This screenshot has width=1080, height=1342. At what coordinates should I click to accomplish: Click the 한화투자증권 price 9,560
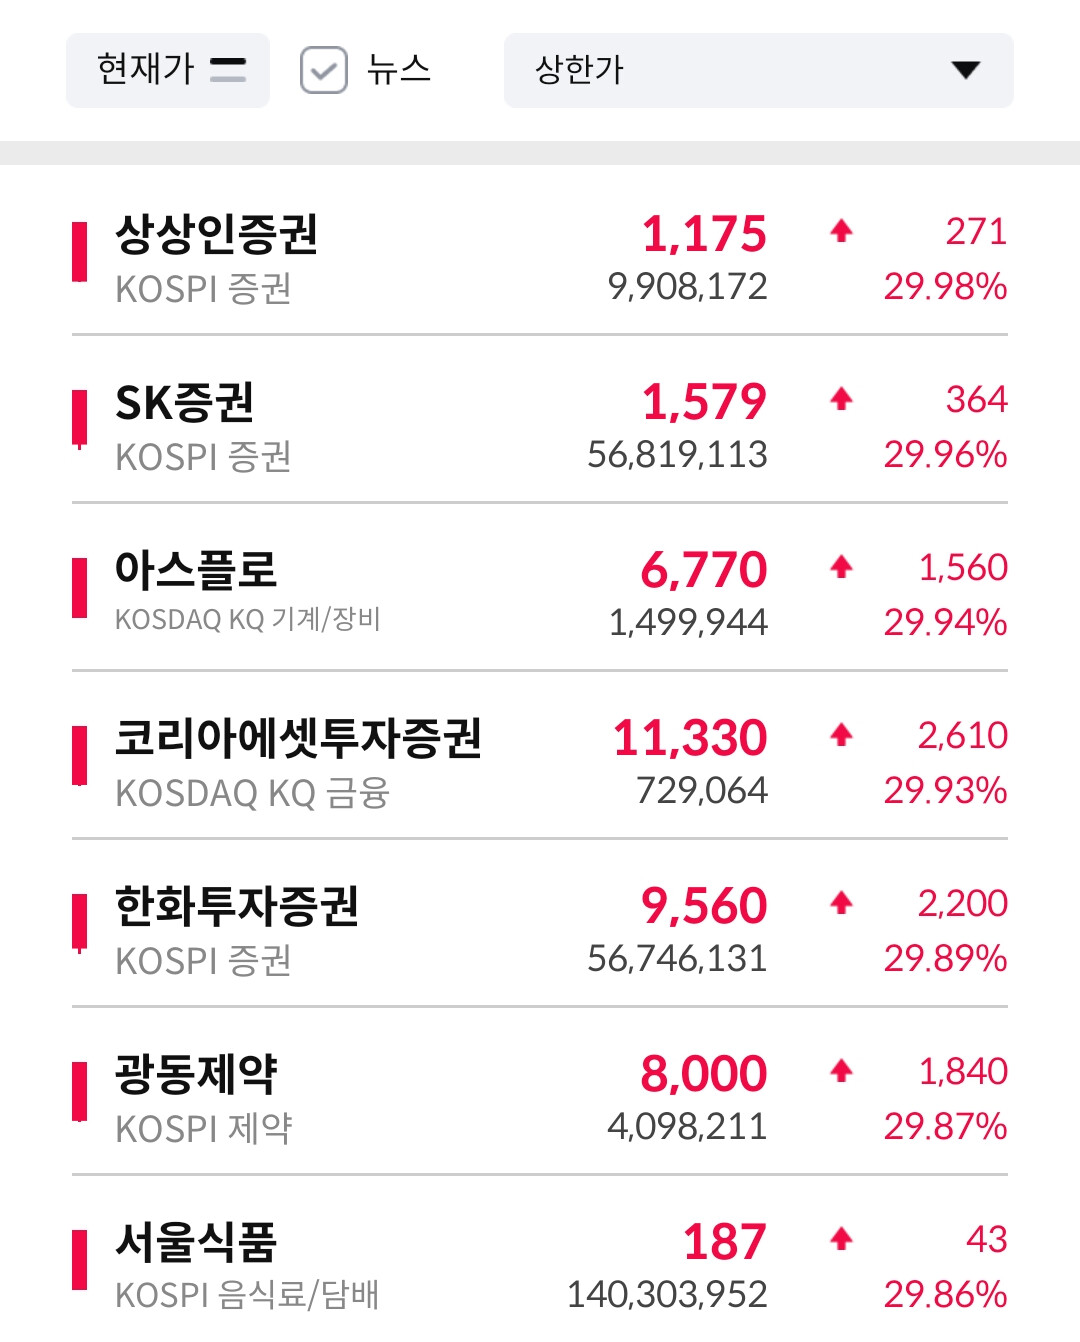[704, 906]
